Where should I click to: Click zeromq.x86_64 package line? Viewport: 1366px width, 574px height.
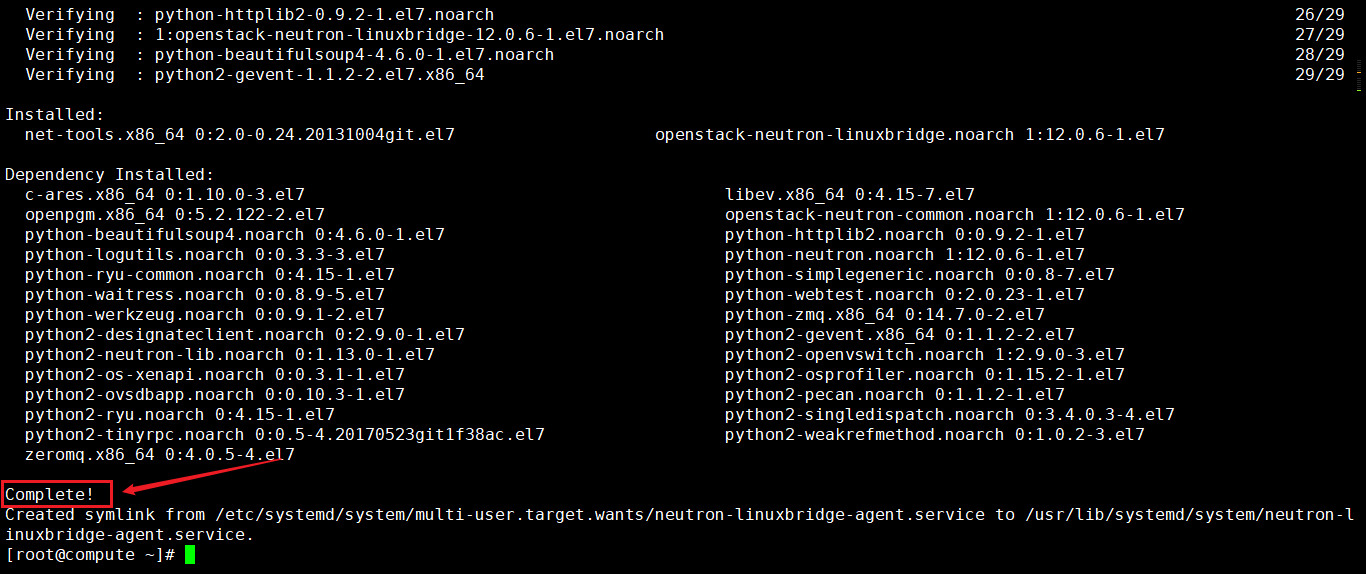160,454
